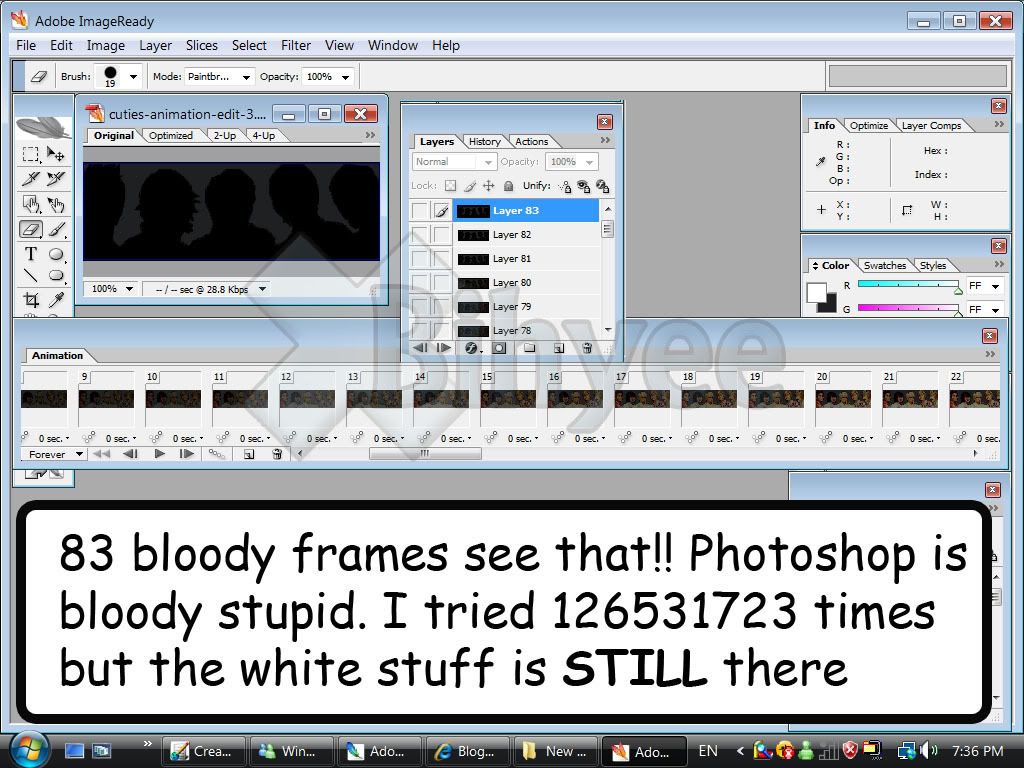Select the Line tool

point(30,275)
